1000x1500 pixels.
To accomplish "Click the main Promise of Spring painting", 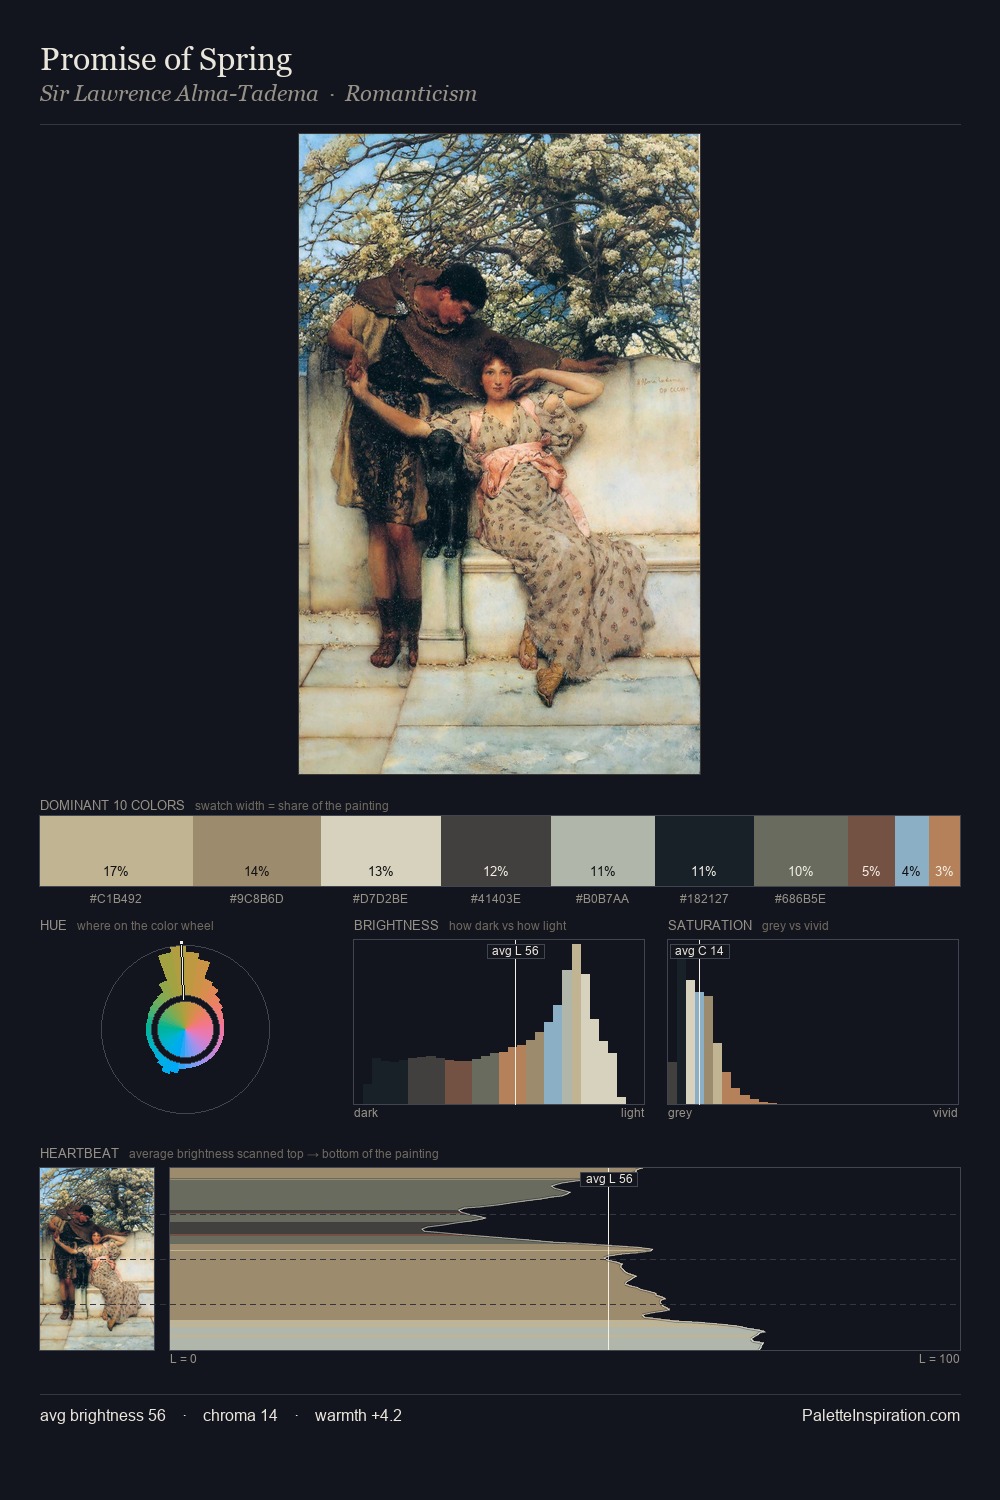I will coord(499,454).
